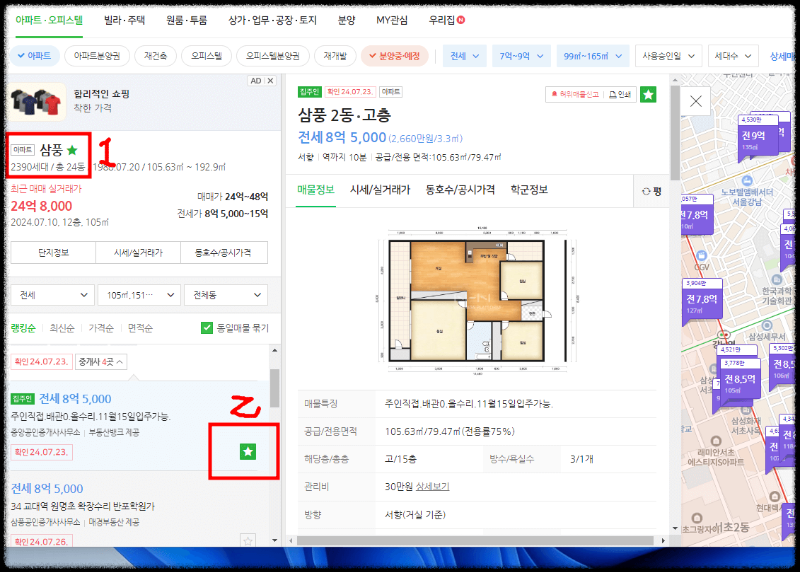Click the listing list scrollbar down arrow
This screenshot has width=800, height=572.
[x=274, y=540]
